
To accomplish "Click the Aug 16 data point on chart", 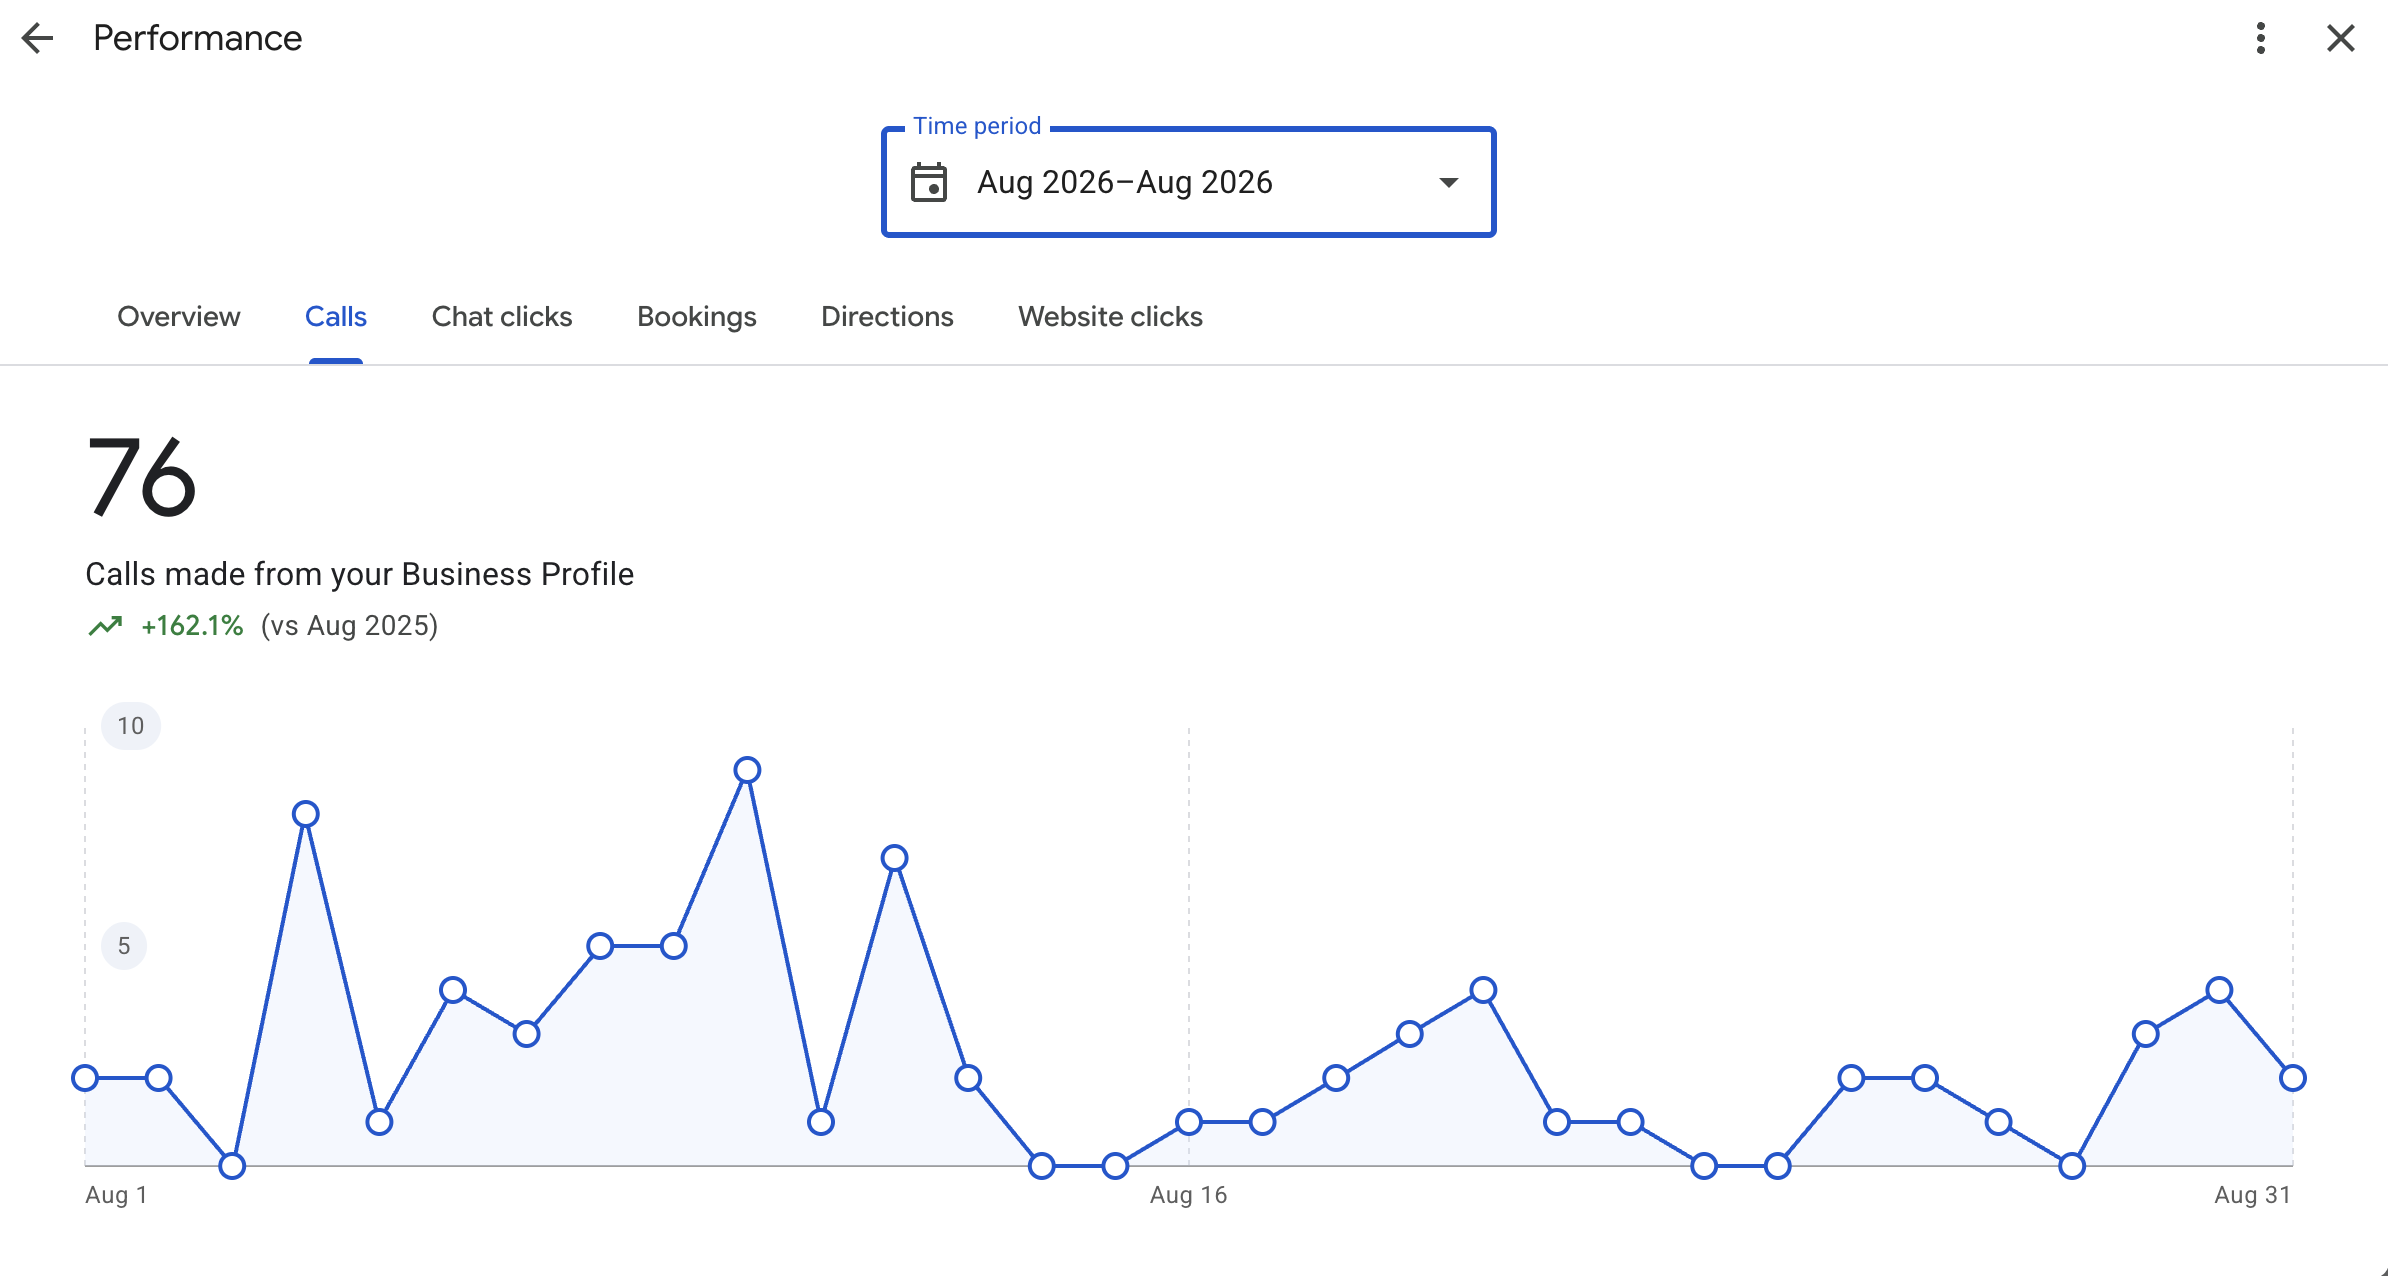I will click(1189, 1122).
